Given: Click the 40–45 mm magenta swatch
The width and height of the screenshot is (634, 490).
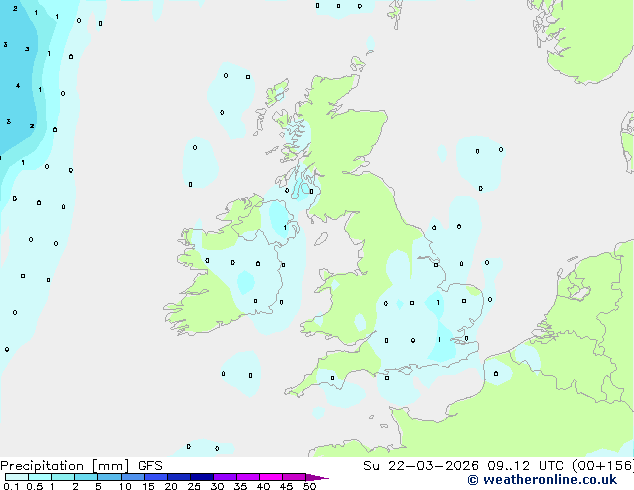Looking at the screenshot, I should pyautogui.click(x=271, y=477).
